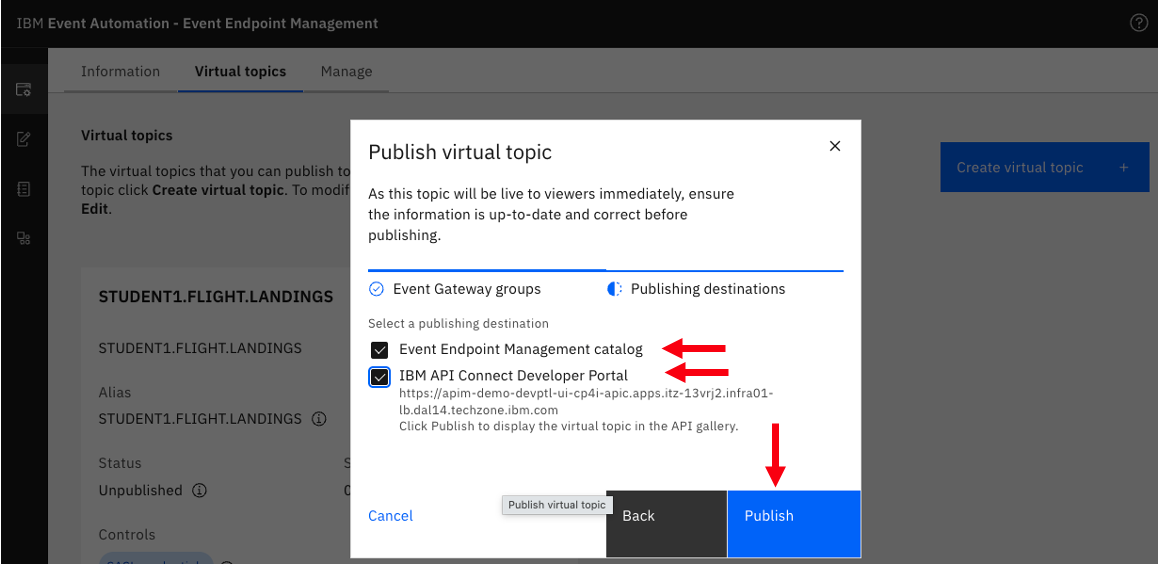Uncheck Event Endpoint Management catalog checkbox
The height and width of the screenshot is (564, 1159).
379,349
